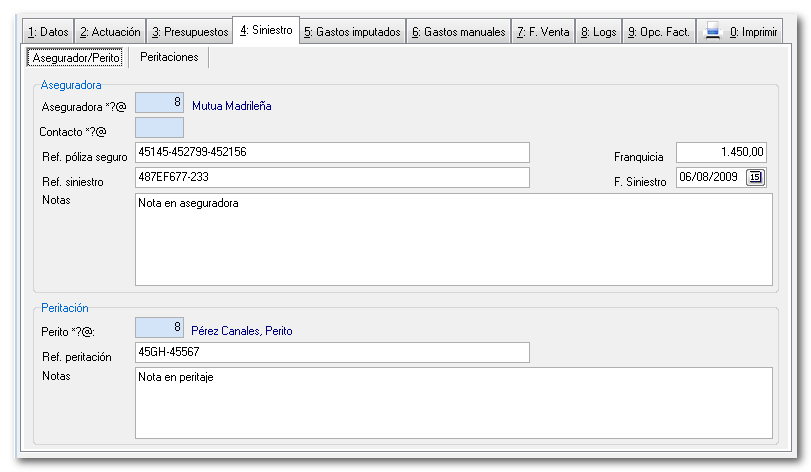811x472 pixels.
Task: Click the Ref. siniestro input field
Action: 331,178
